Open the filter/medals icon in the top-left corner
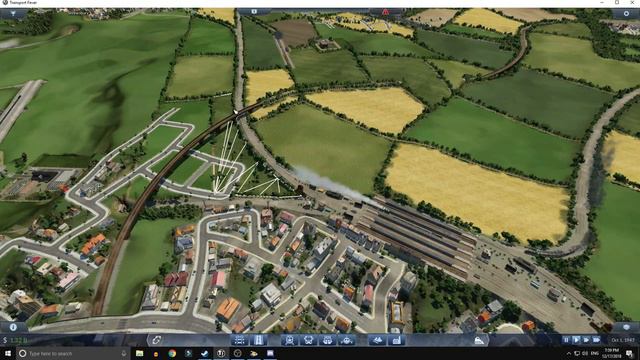Viewport: 640px width, 360px height. point(13,13)
